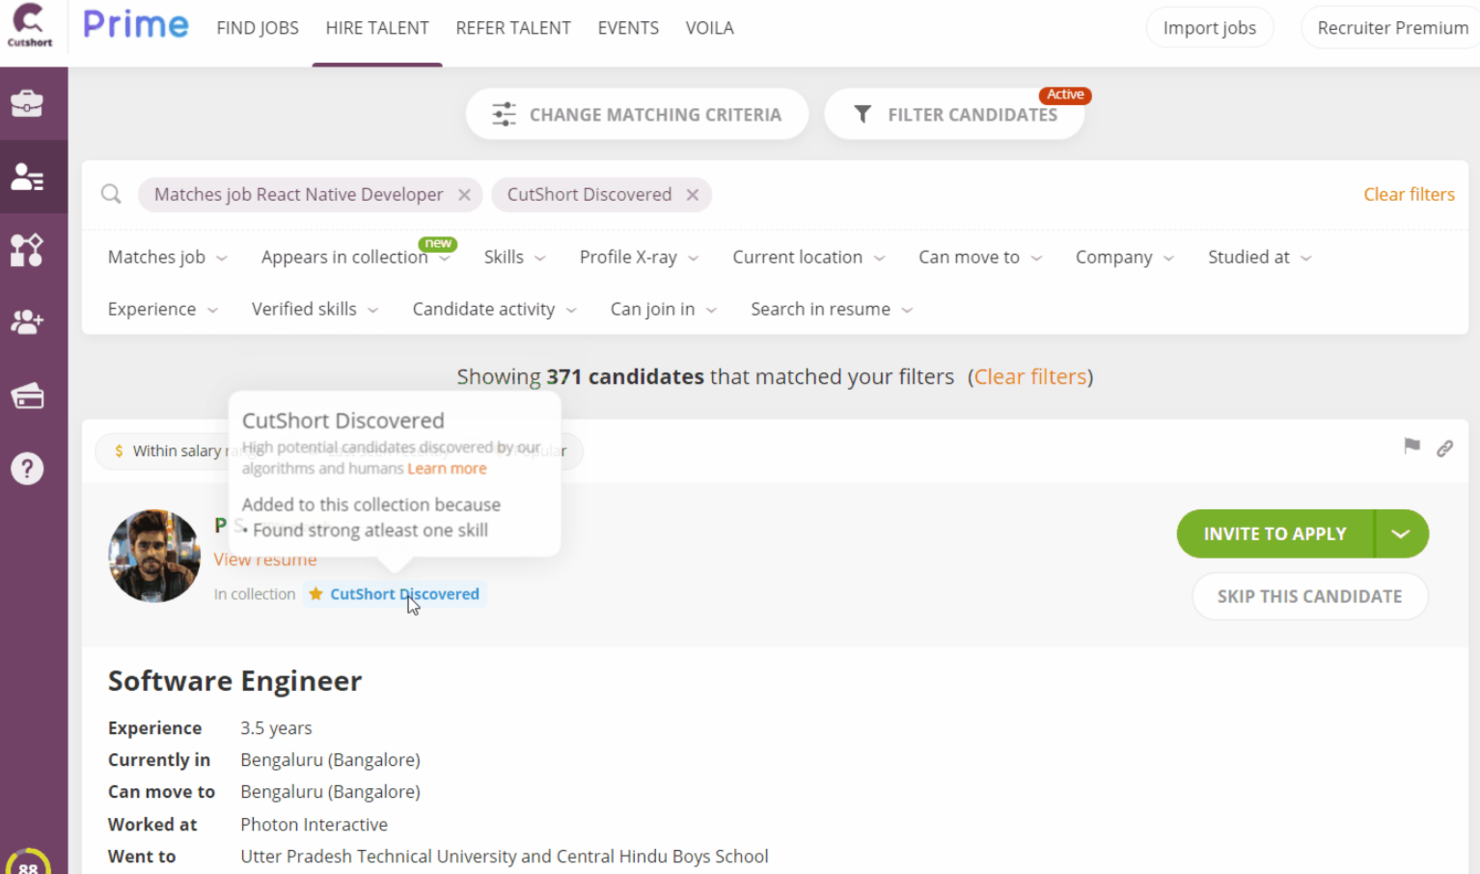This screenshot has width=1480, height=874.
Task: Go to FIND JOBS tab
Action: pyautogui.click(x=257, y=28)
